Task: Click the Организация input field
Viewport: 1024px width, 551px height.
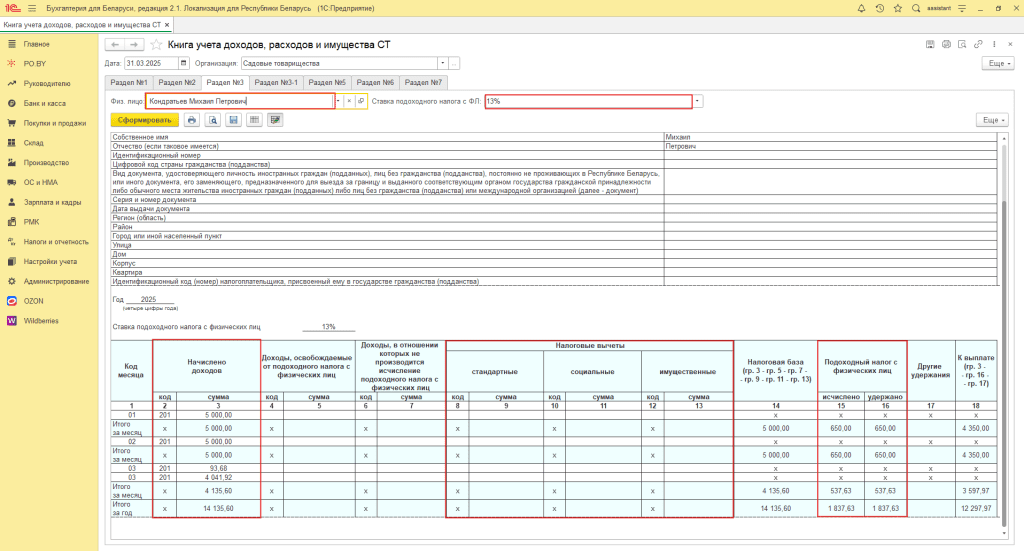Action: 339,63
